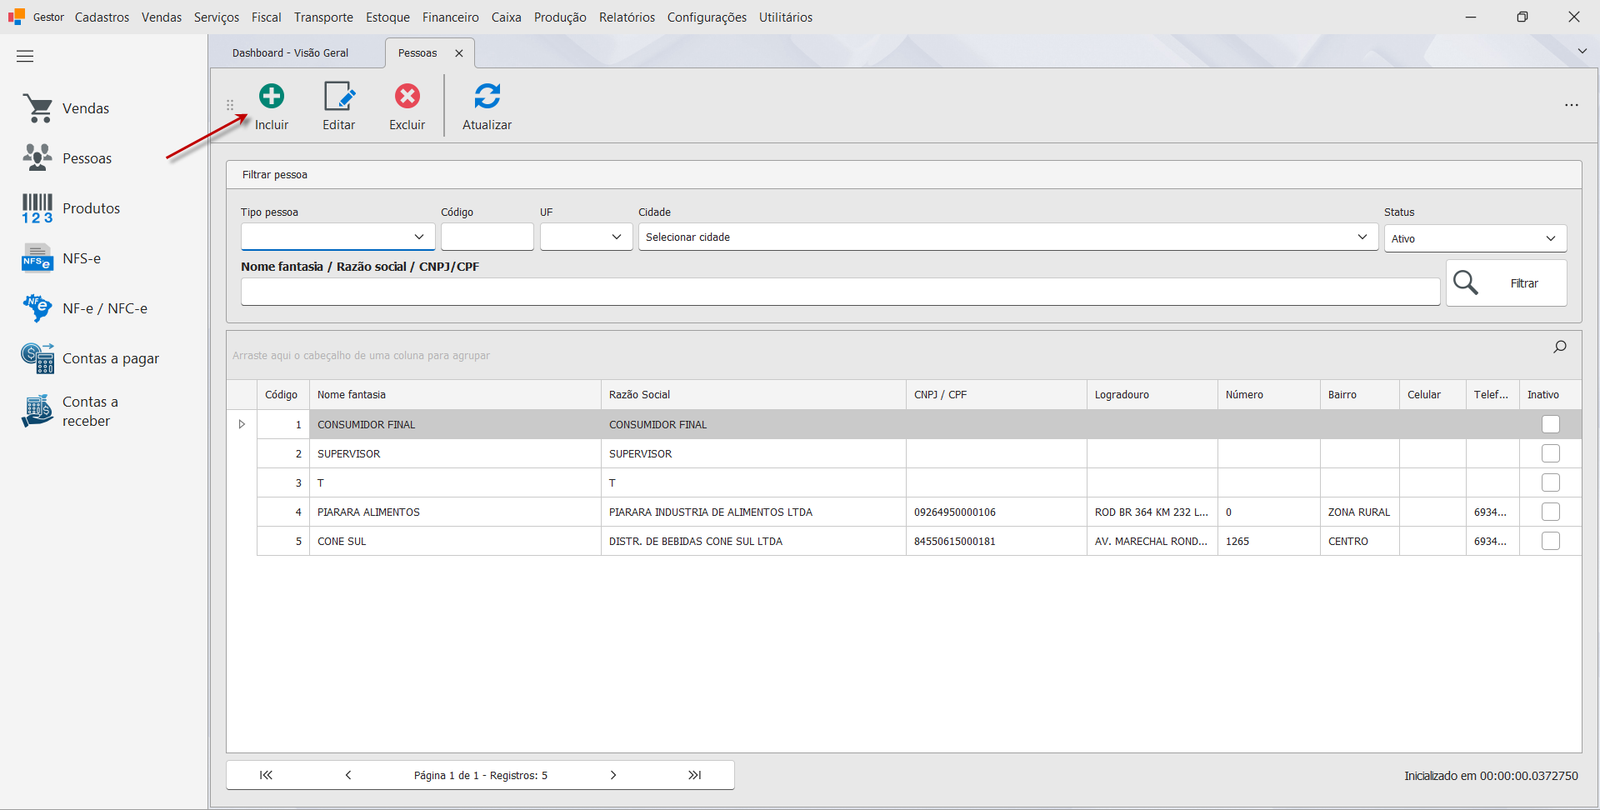Open the tab list chevron at top right

pos(1582,51)
